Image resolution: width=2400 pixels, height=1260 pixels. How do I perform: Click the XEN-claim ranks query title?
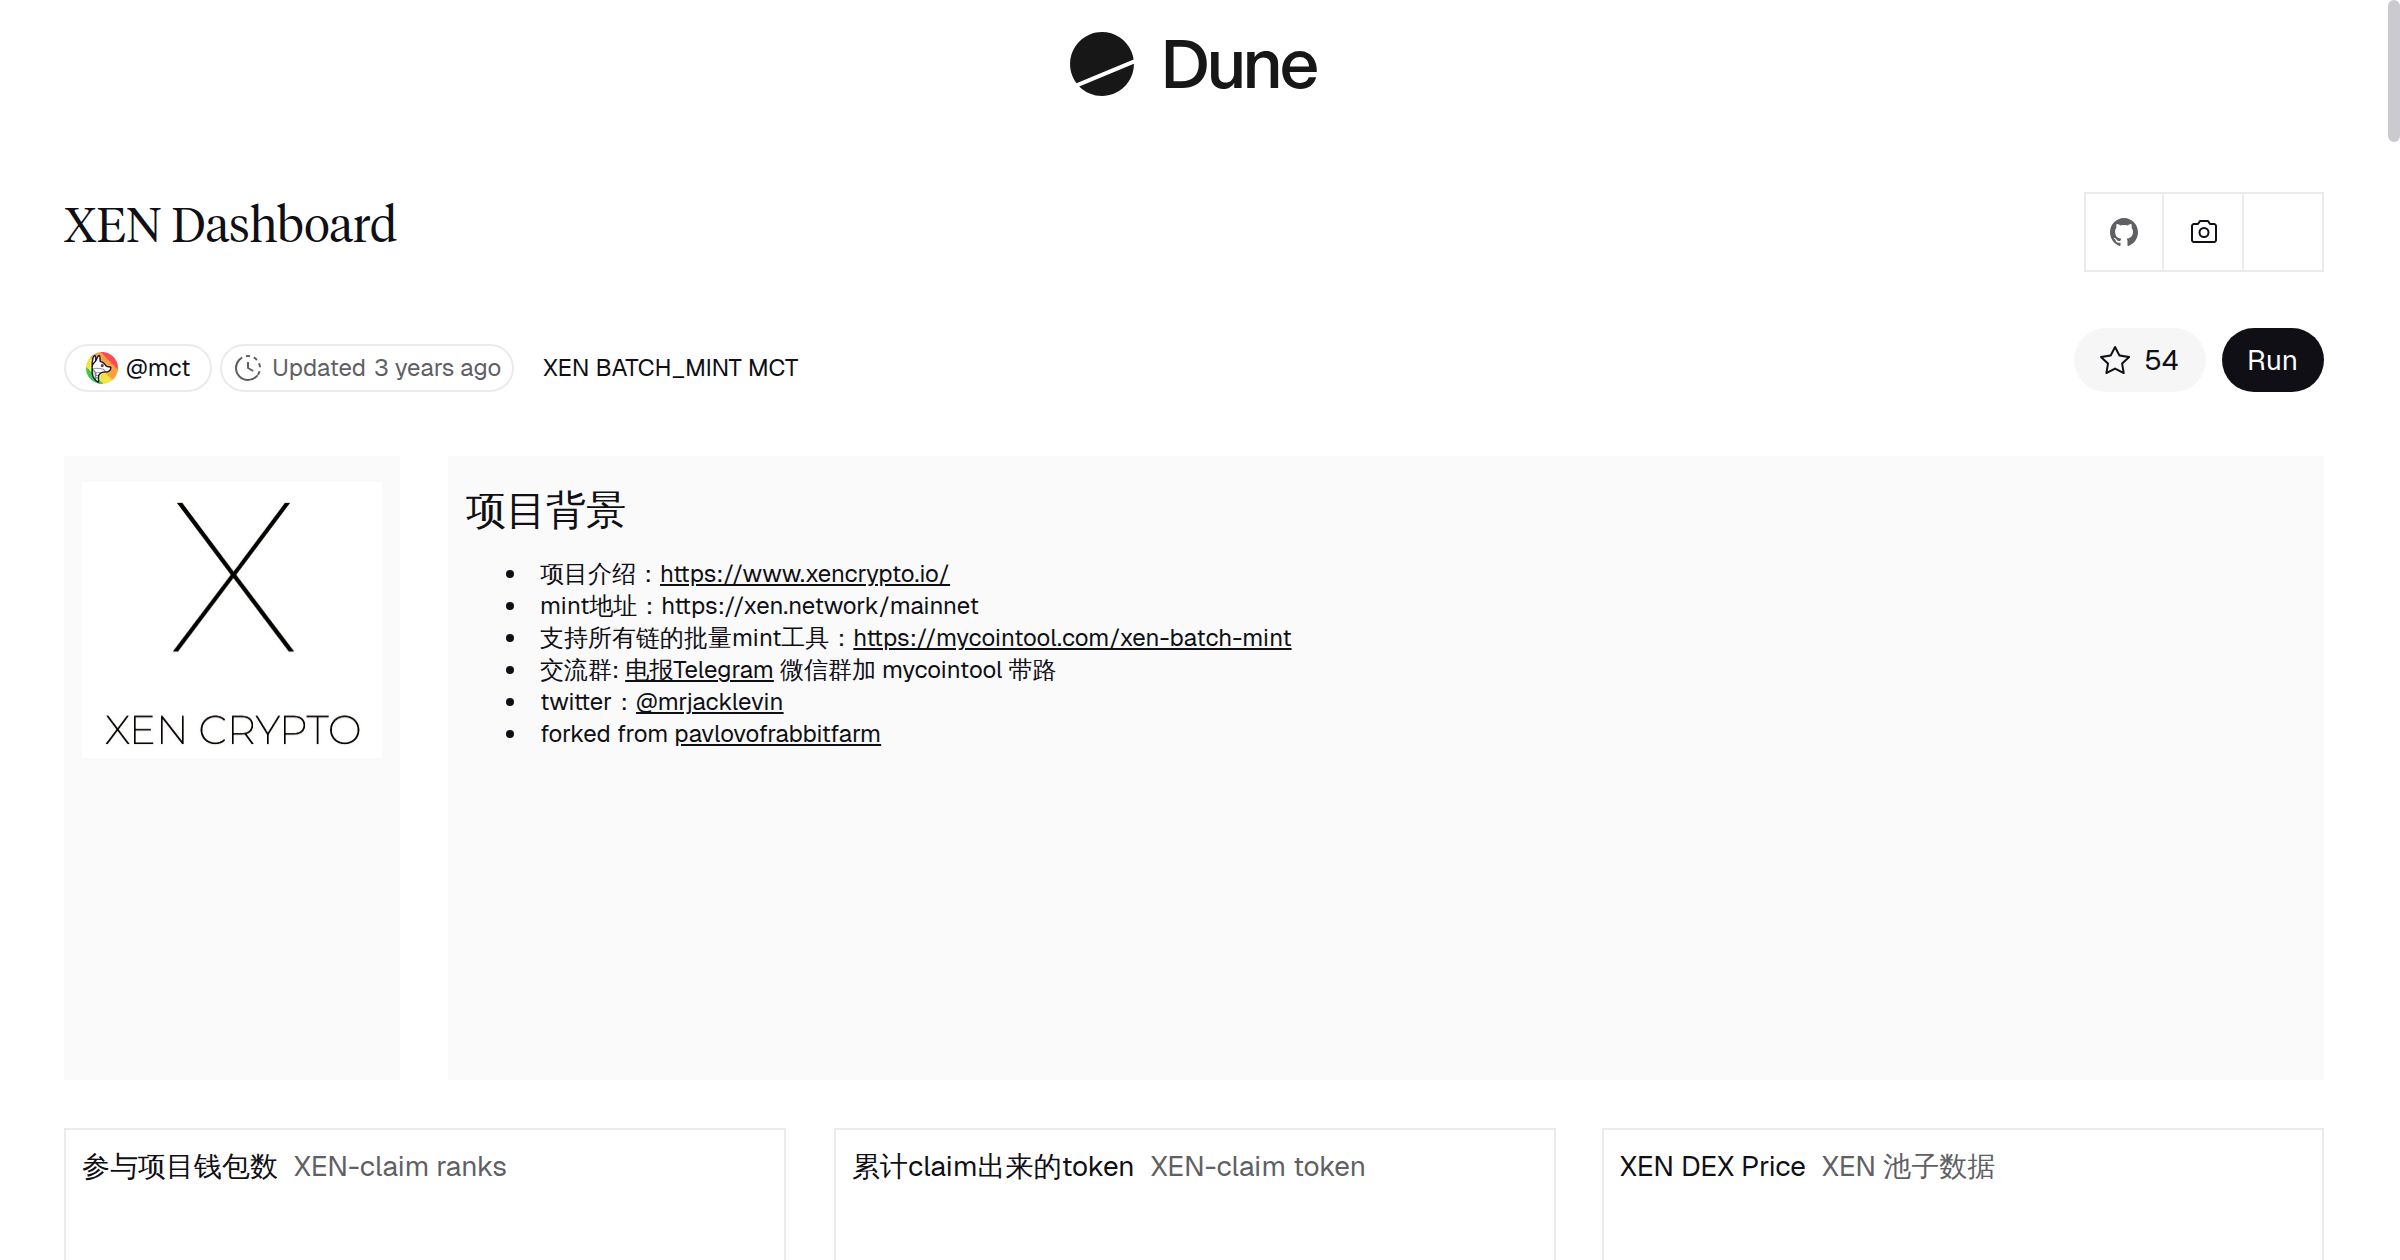[x=399, y=1166]
